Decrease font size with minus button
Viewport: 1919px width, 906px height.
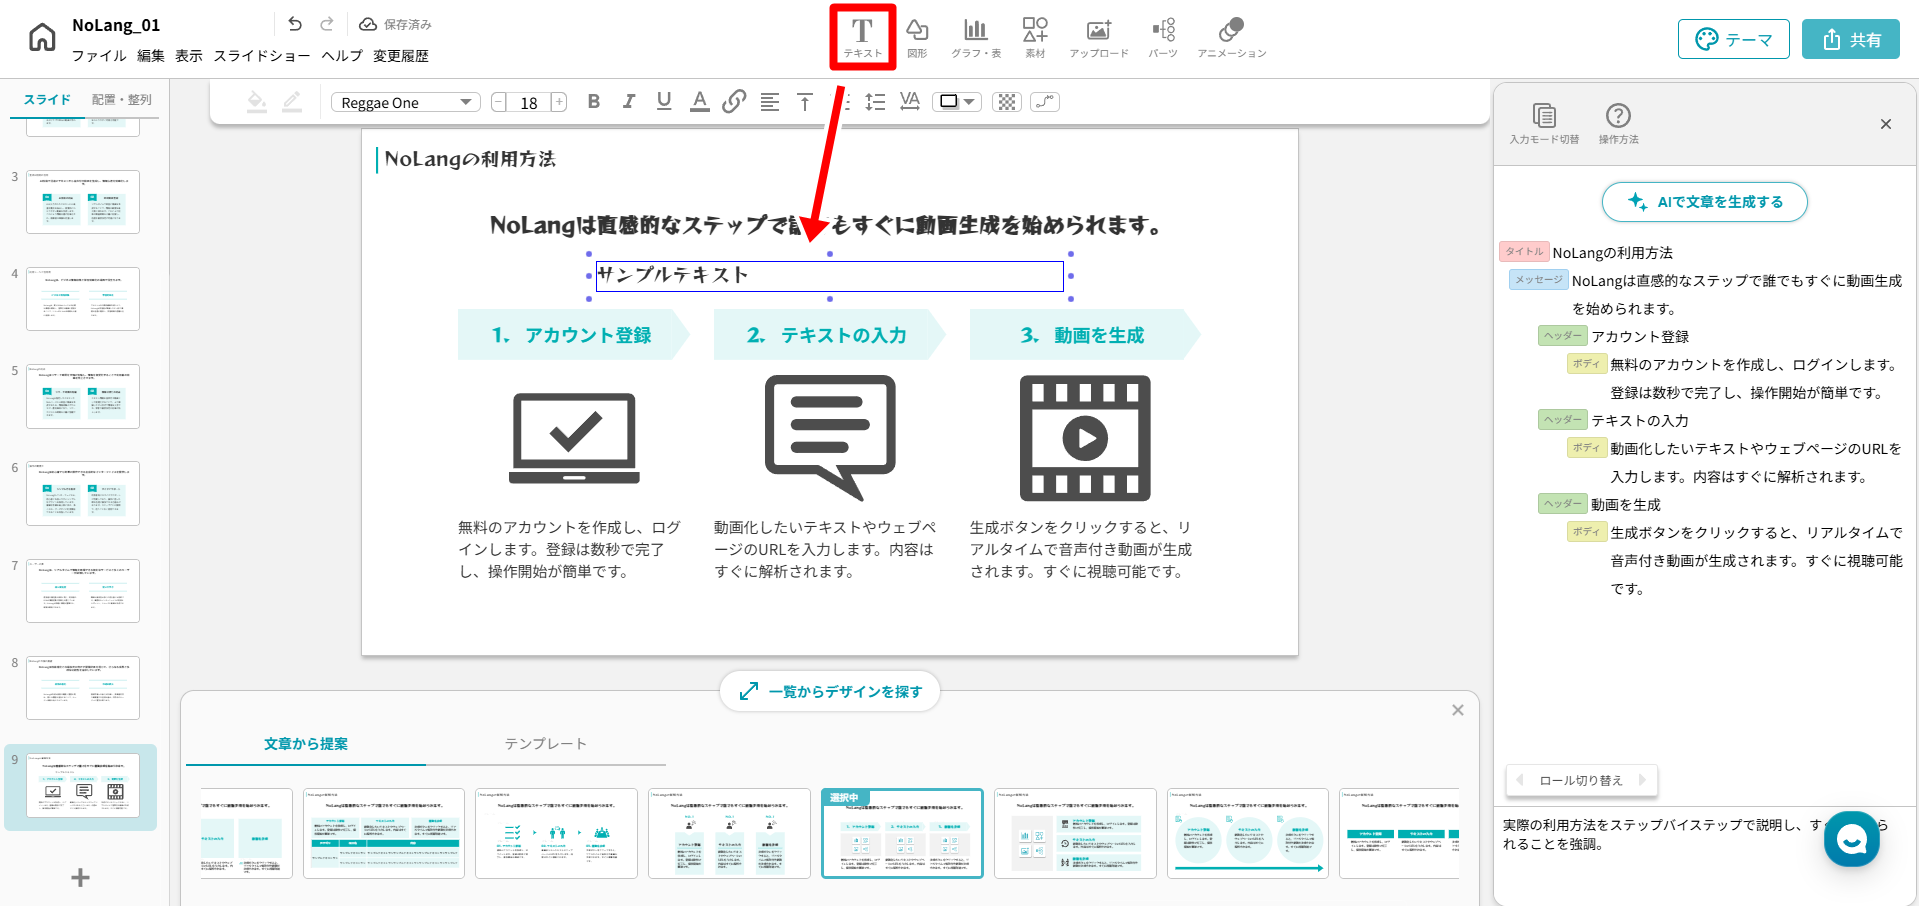pyautogui.click(x=499, y=102)
